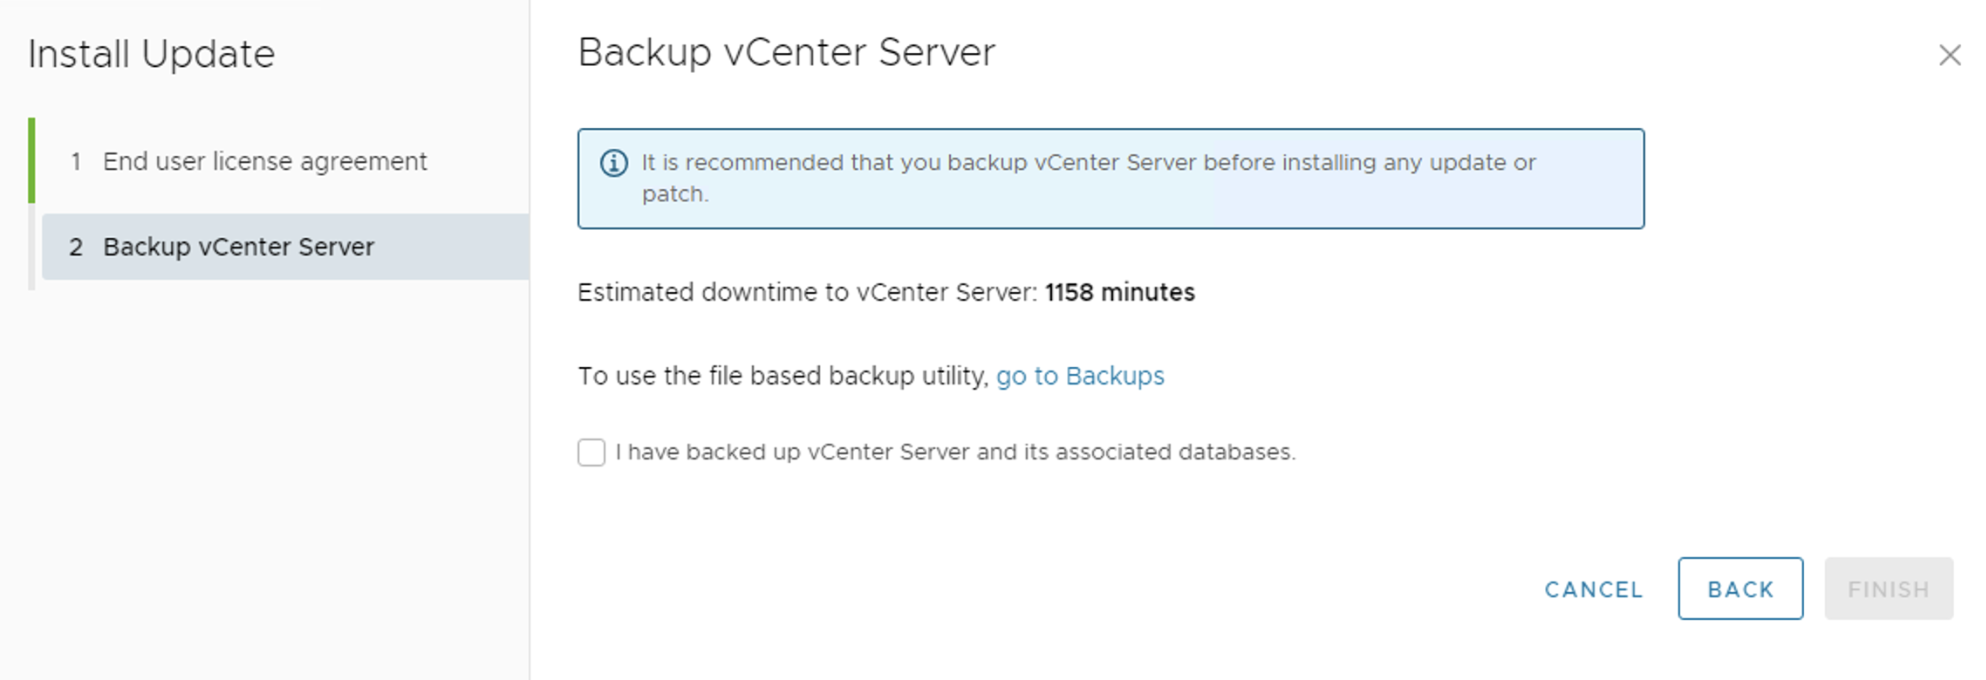Go to End user license agreement step
This screenshot has width=1986, height=680.
(264, 162)
